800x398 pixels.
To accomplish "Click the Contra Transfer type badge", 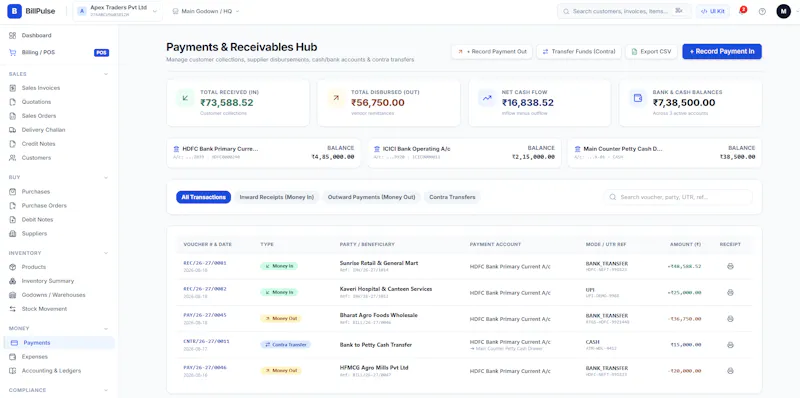I will (285, 345).
